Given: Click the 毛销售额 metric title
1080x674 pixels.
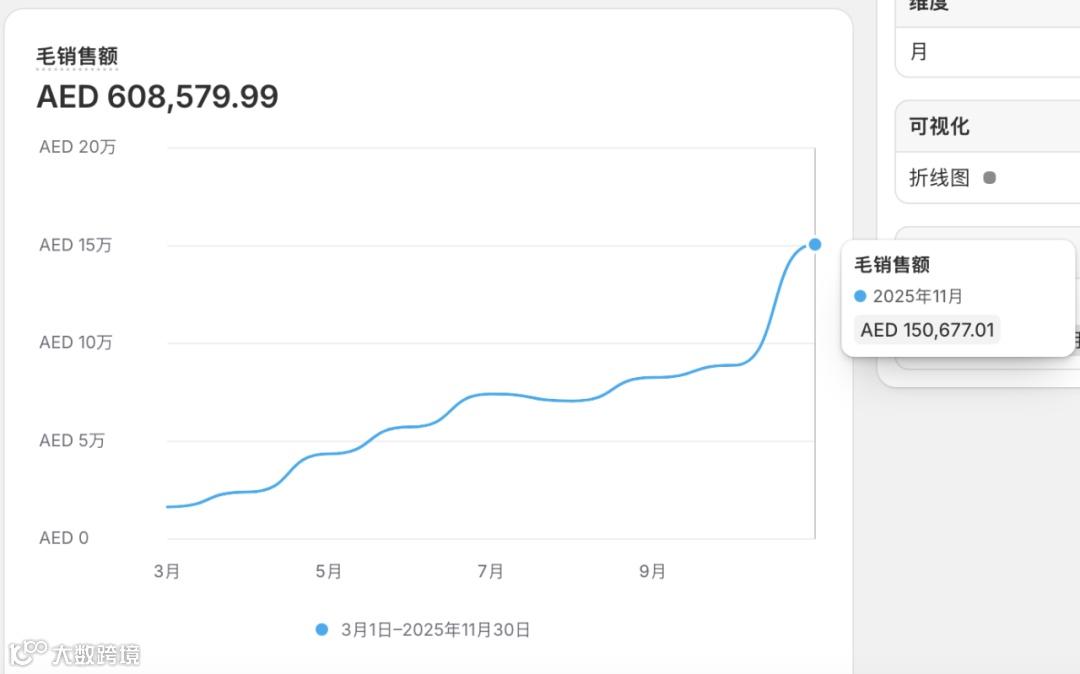Looking at the screenshot, I should (77, 56).
